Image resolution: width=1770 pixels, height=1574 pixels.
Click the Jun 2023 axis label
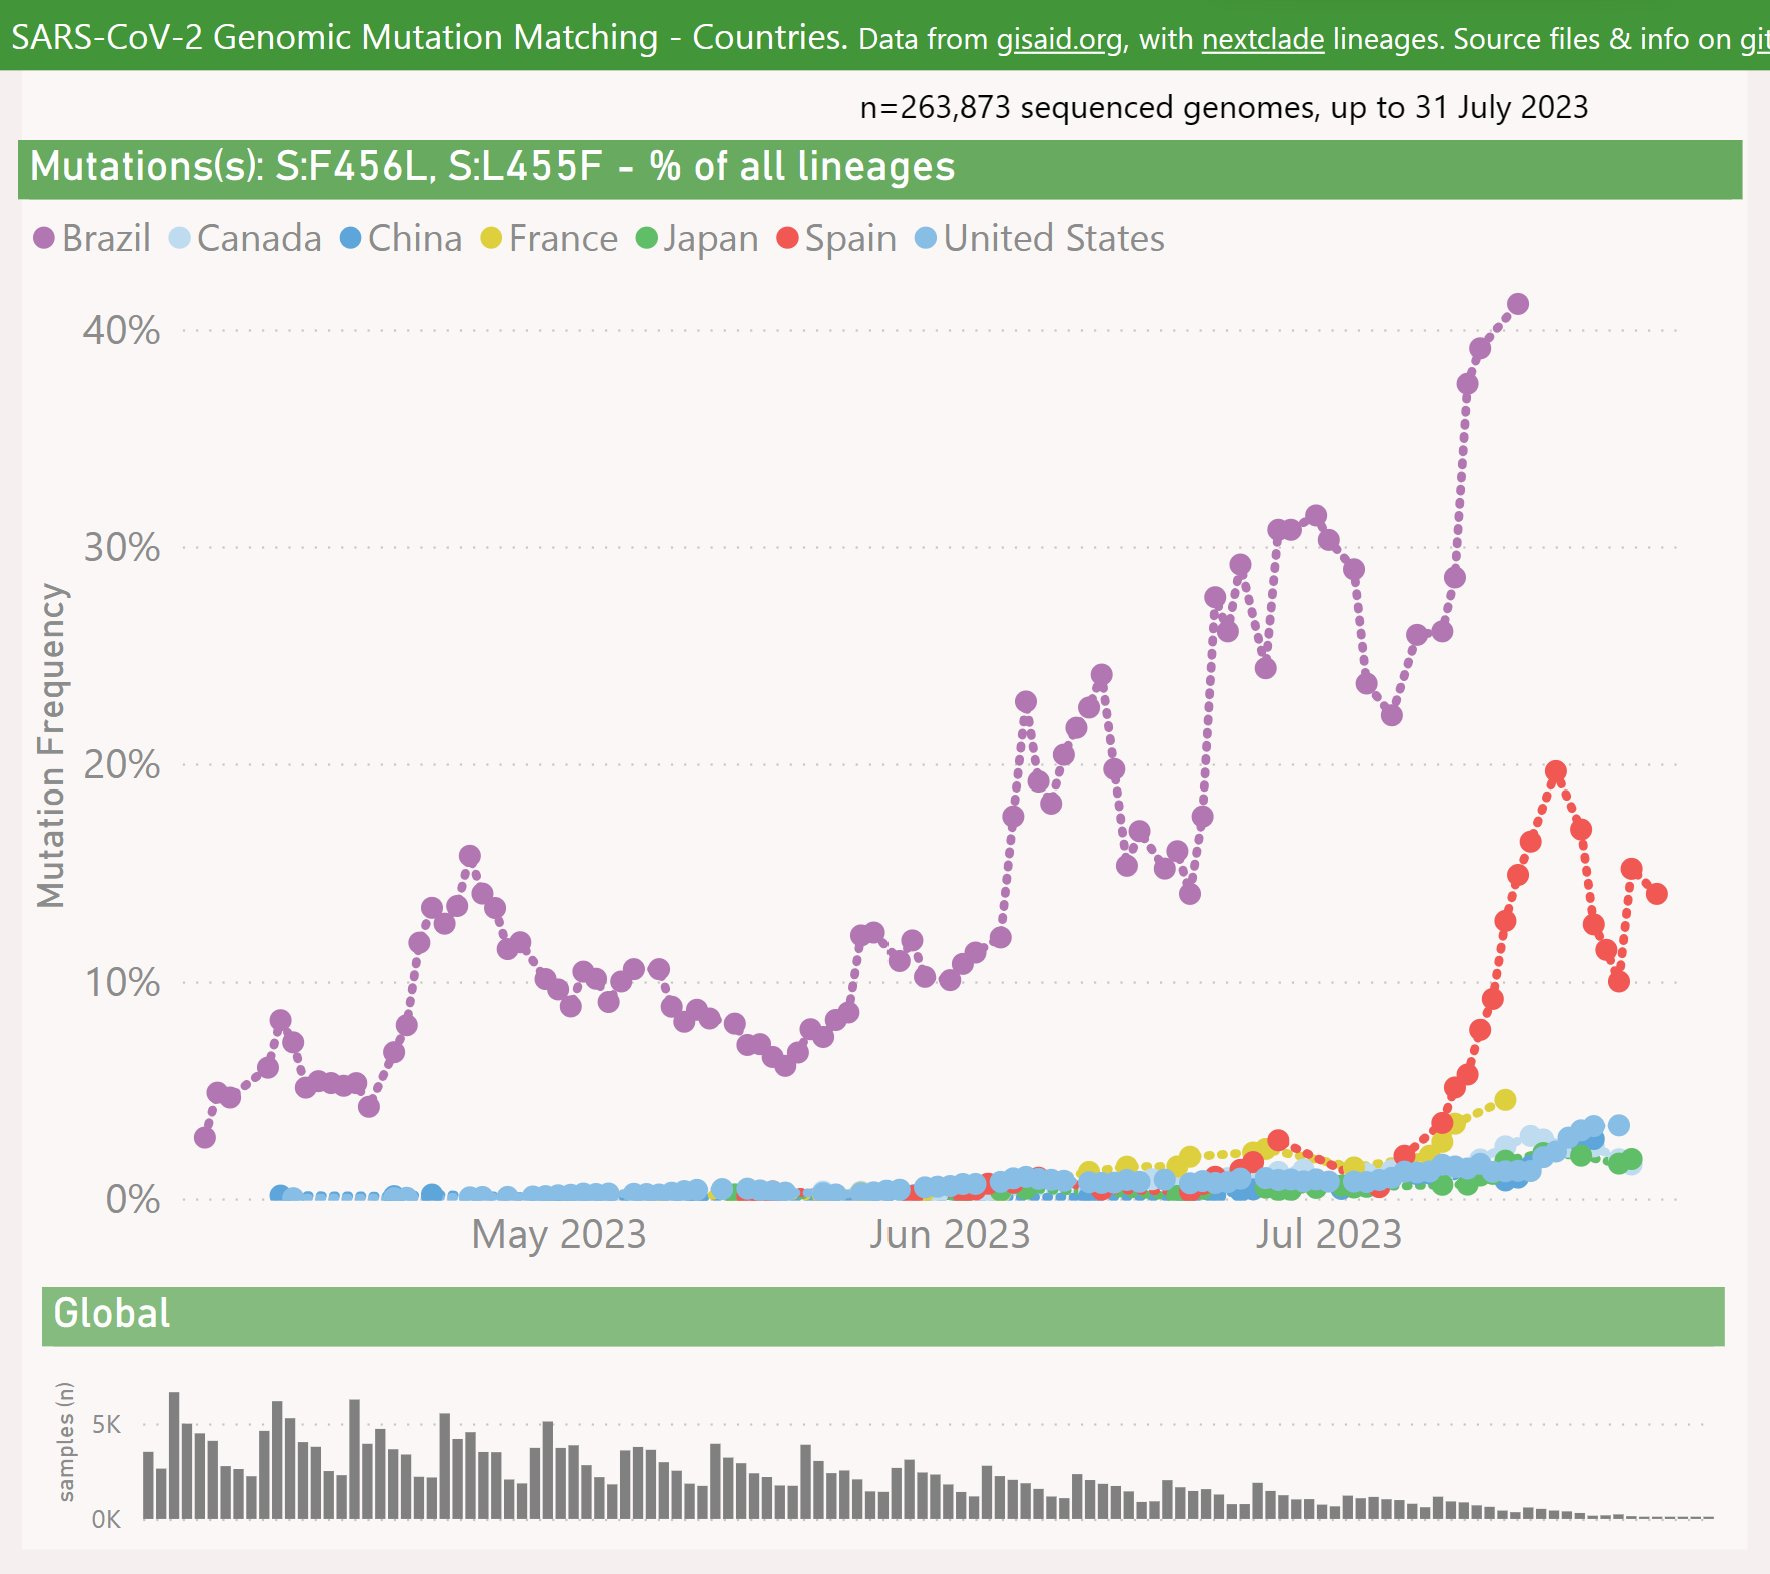[x=949, y=1234]
